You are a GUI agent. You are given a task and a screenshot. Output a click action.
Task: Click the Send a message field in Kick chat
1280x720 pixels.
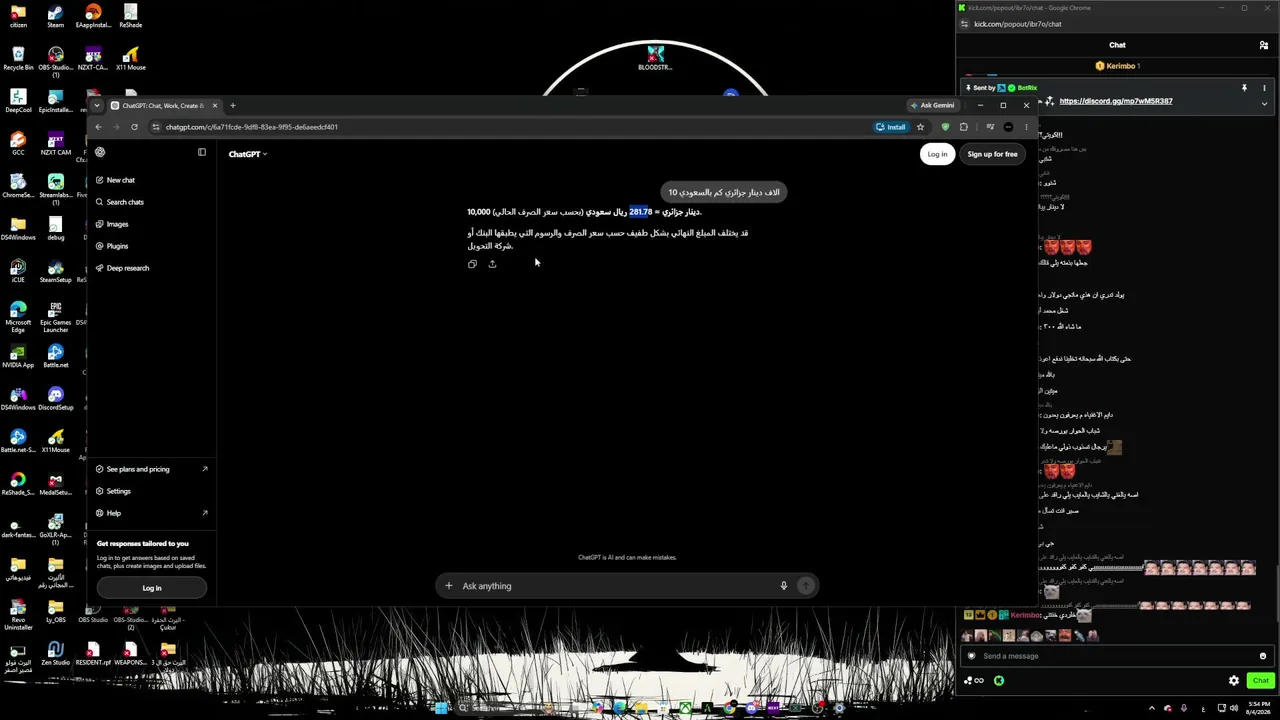pos(1115,656)
